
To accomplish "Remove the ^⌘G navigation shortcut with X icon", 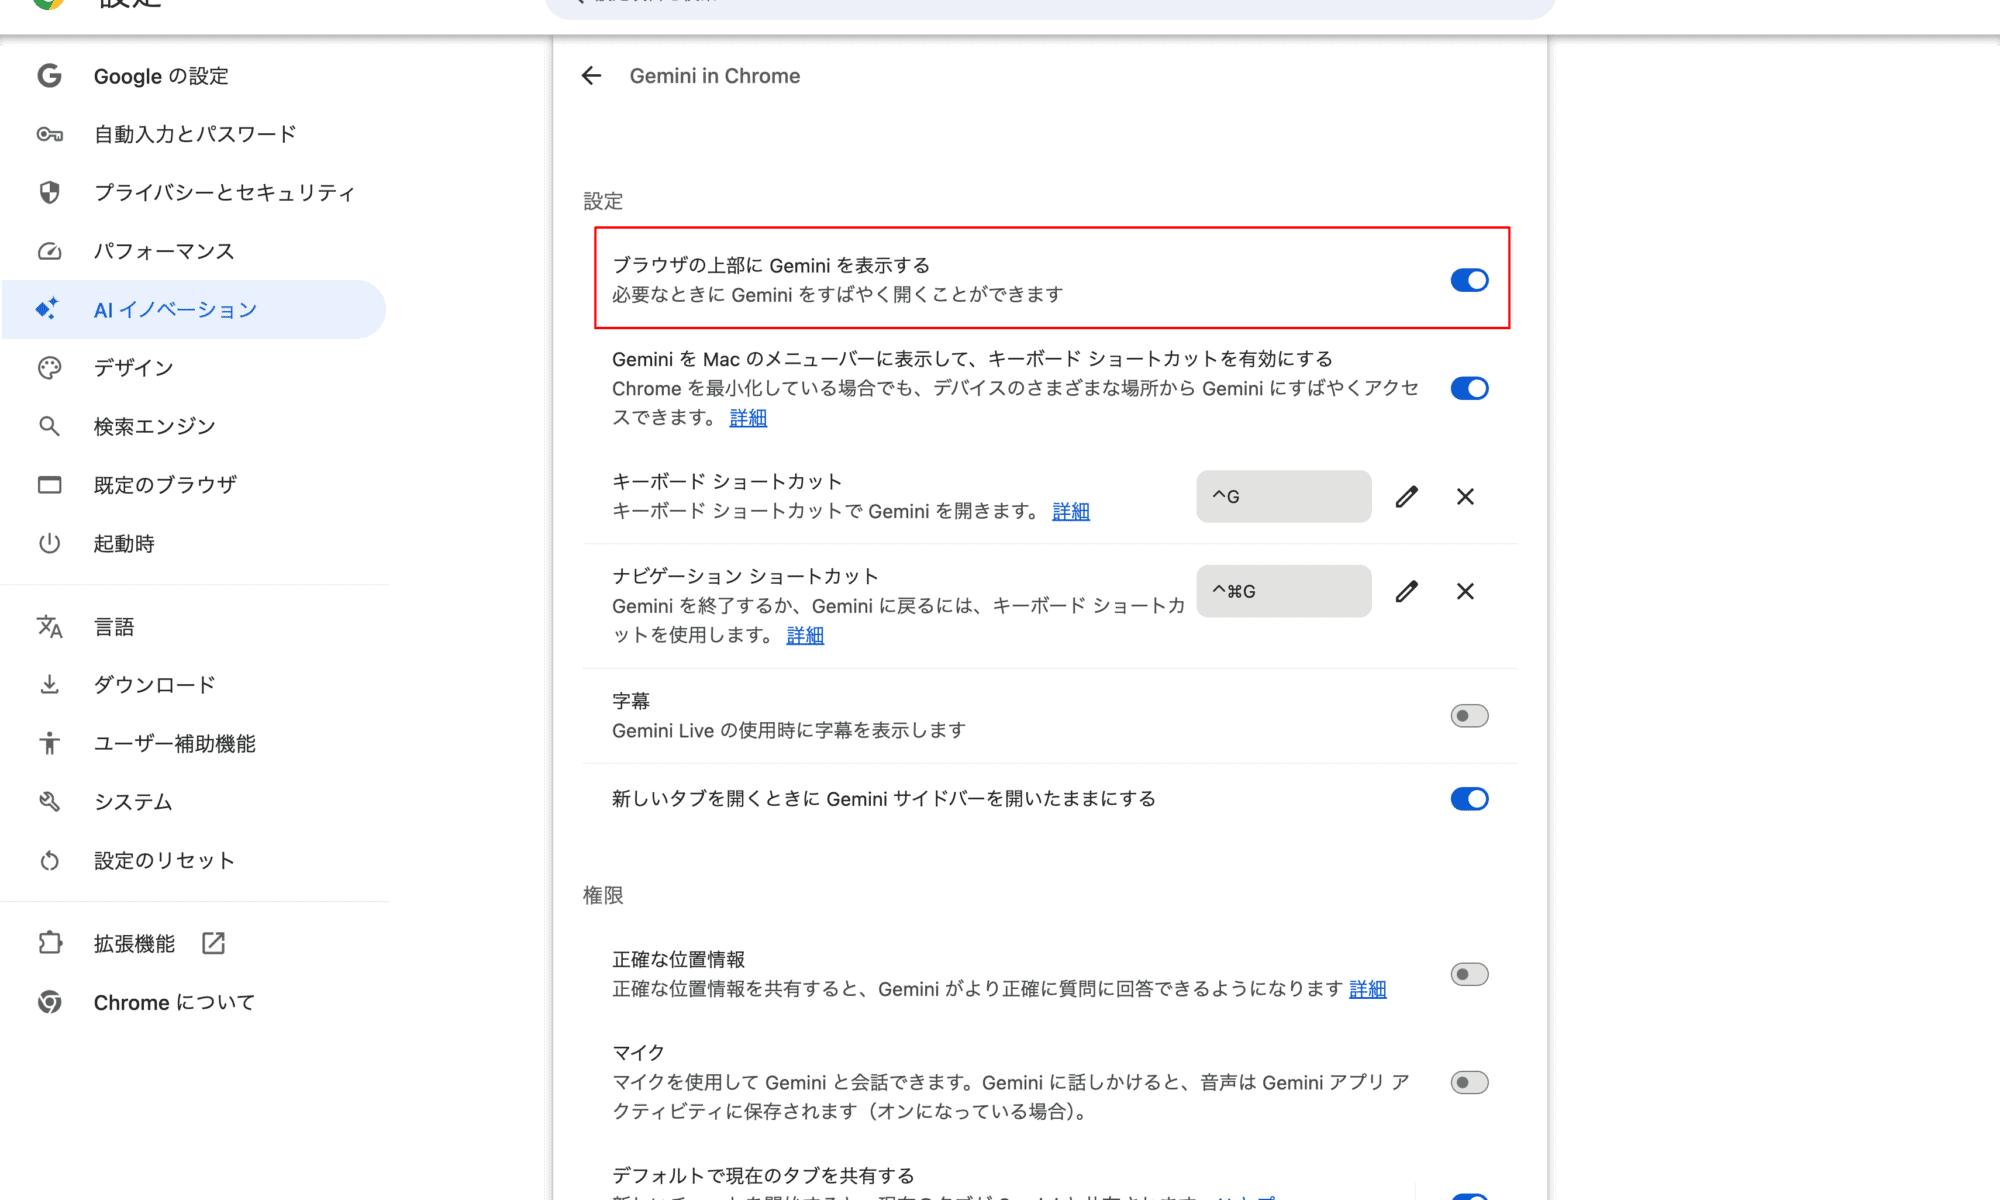I will click(1465, 591).
